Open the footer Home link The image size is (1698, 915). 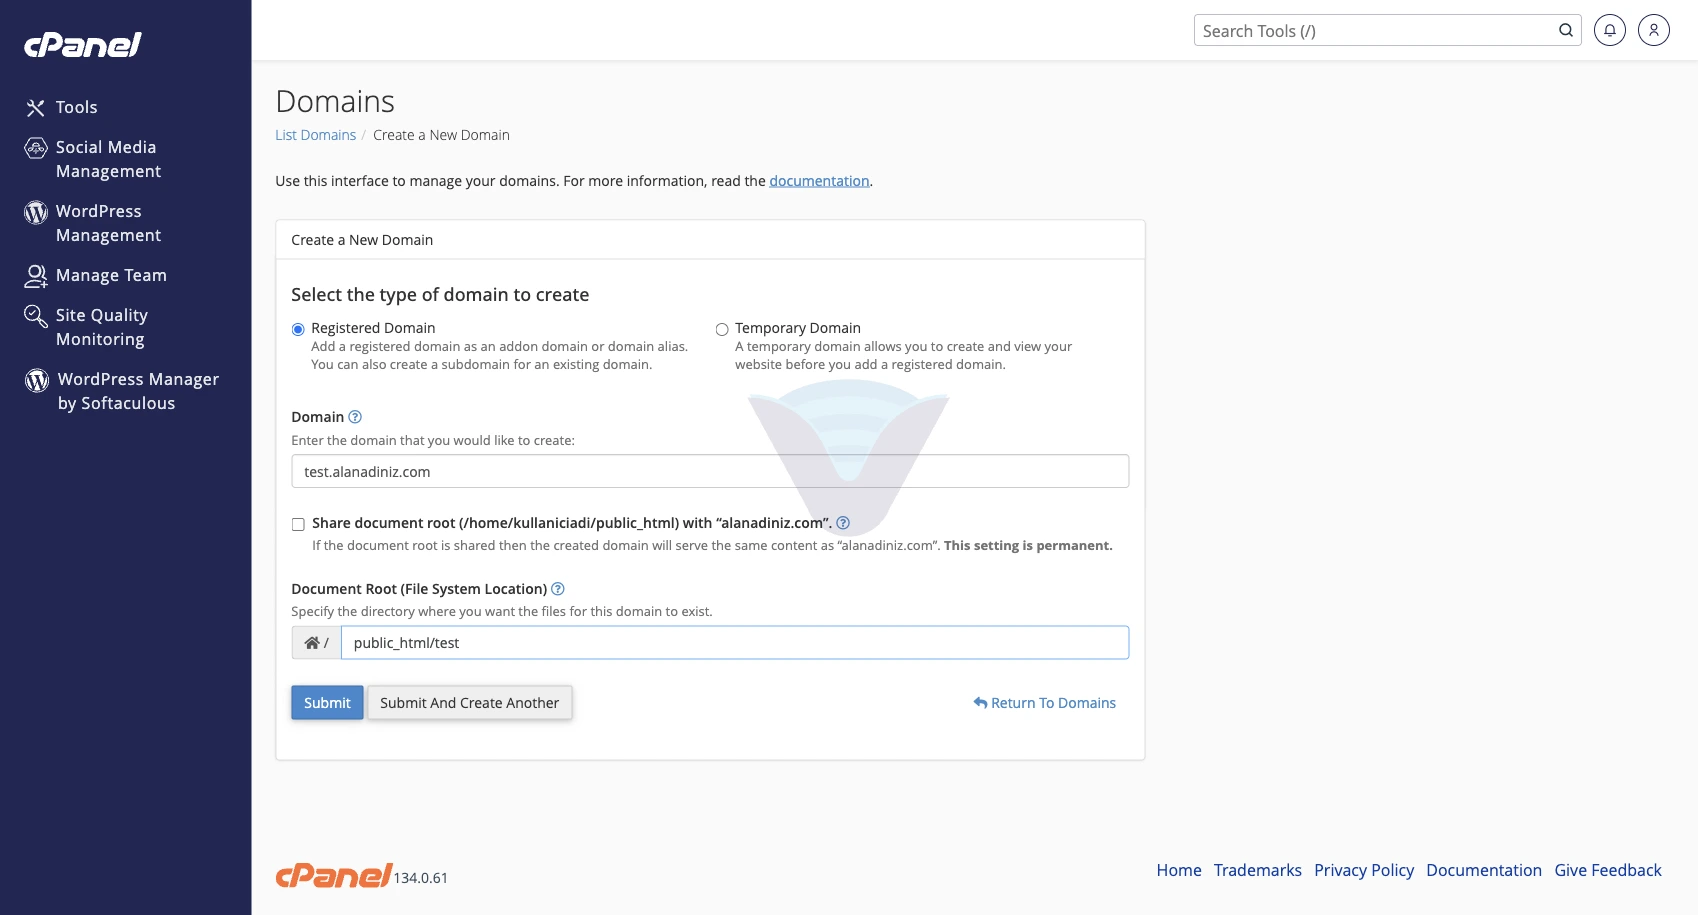(1179, 870)
